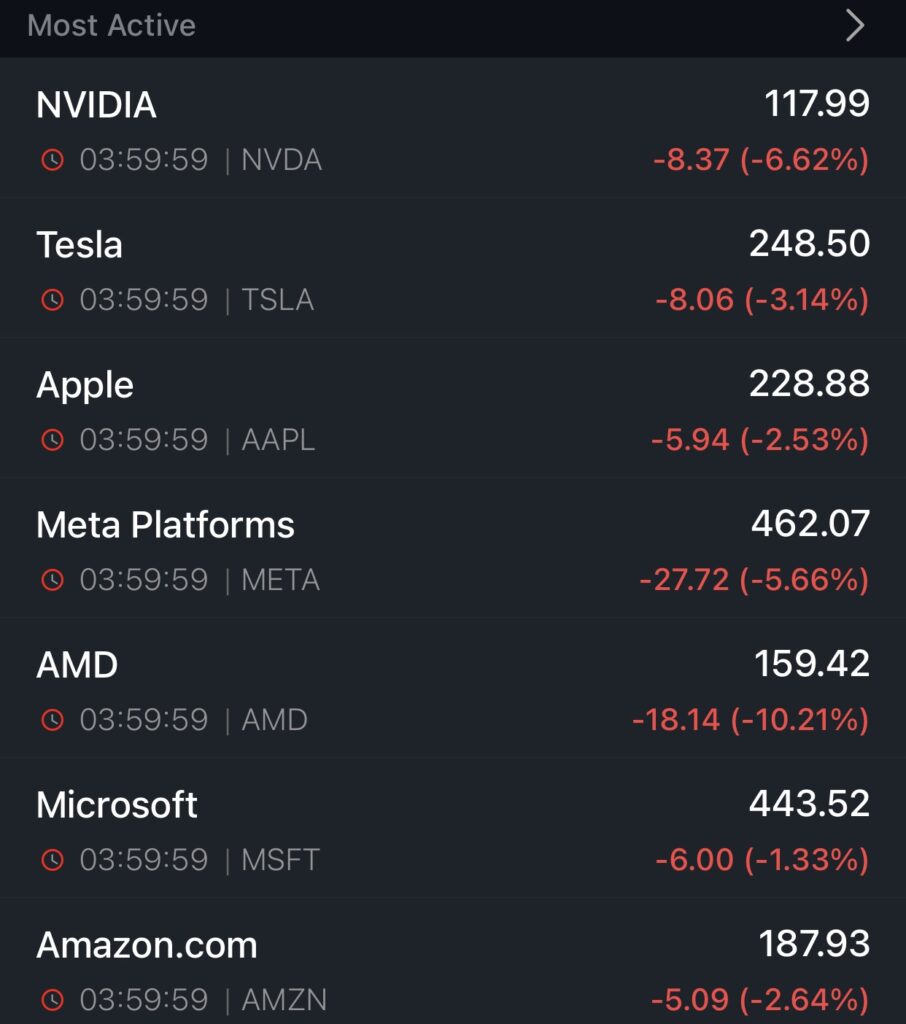Open the Apple stock name
Viewport: 906px width, 1024px height.
coord(85,385)
